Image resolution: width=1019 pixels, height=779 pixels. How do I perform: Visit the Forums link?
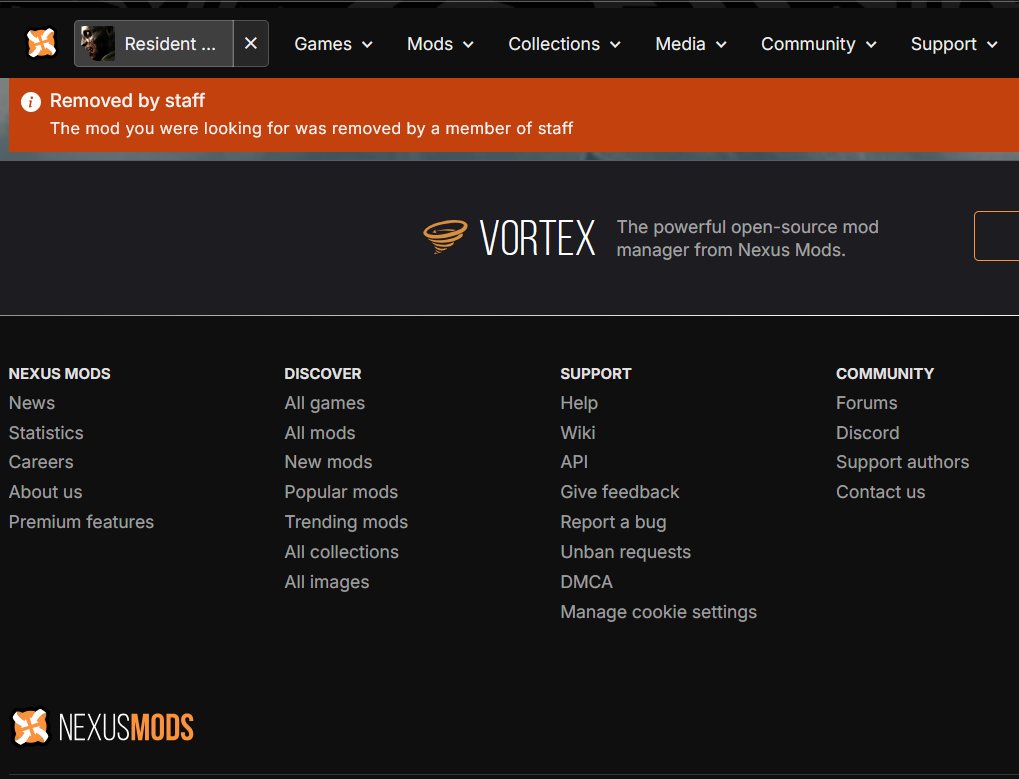(x=867, y=403)
